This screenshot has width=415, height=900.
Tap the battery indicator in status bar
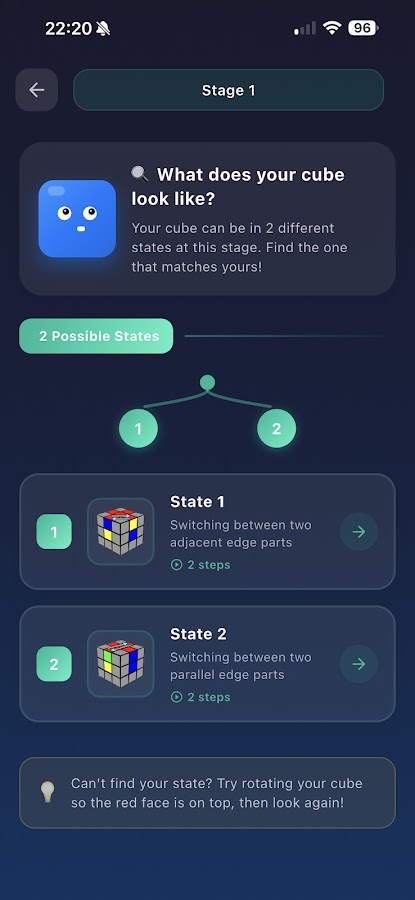click(x=363, y=28)
